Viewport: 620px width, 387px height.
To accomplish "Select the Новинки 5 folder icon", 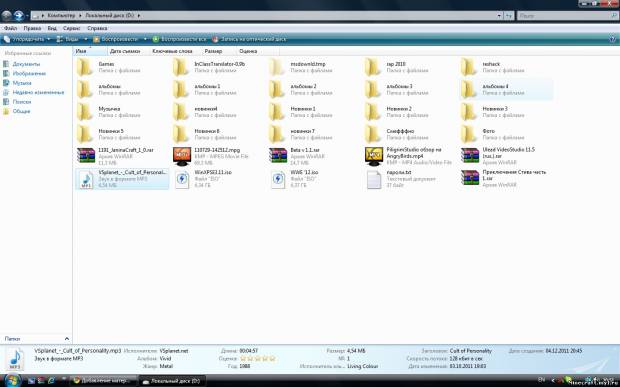I will [x=85, y=134].
